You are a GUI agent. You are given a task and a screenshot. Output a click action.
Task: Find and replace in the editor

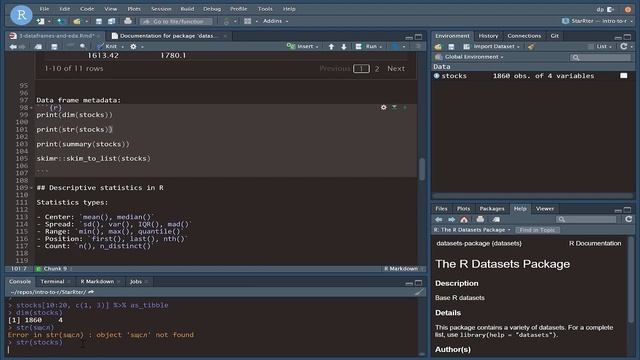tap(83, 47)
